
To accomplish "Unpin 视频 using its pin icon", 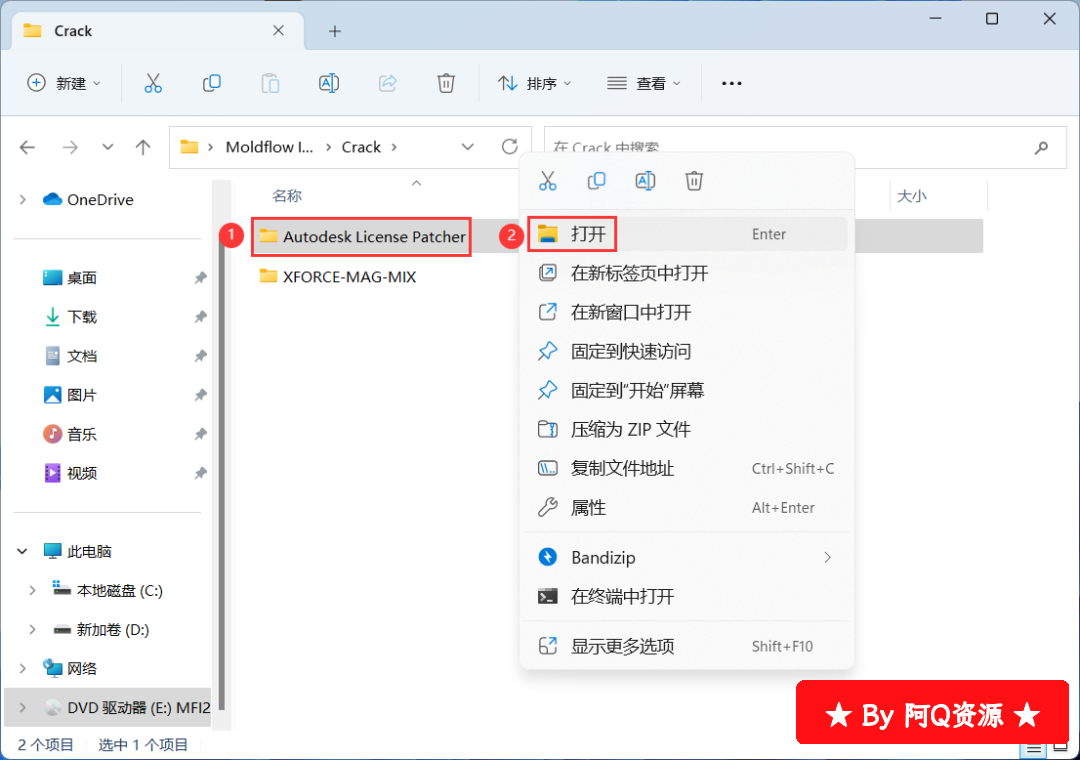I will tap(200, 473).
